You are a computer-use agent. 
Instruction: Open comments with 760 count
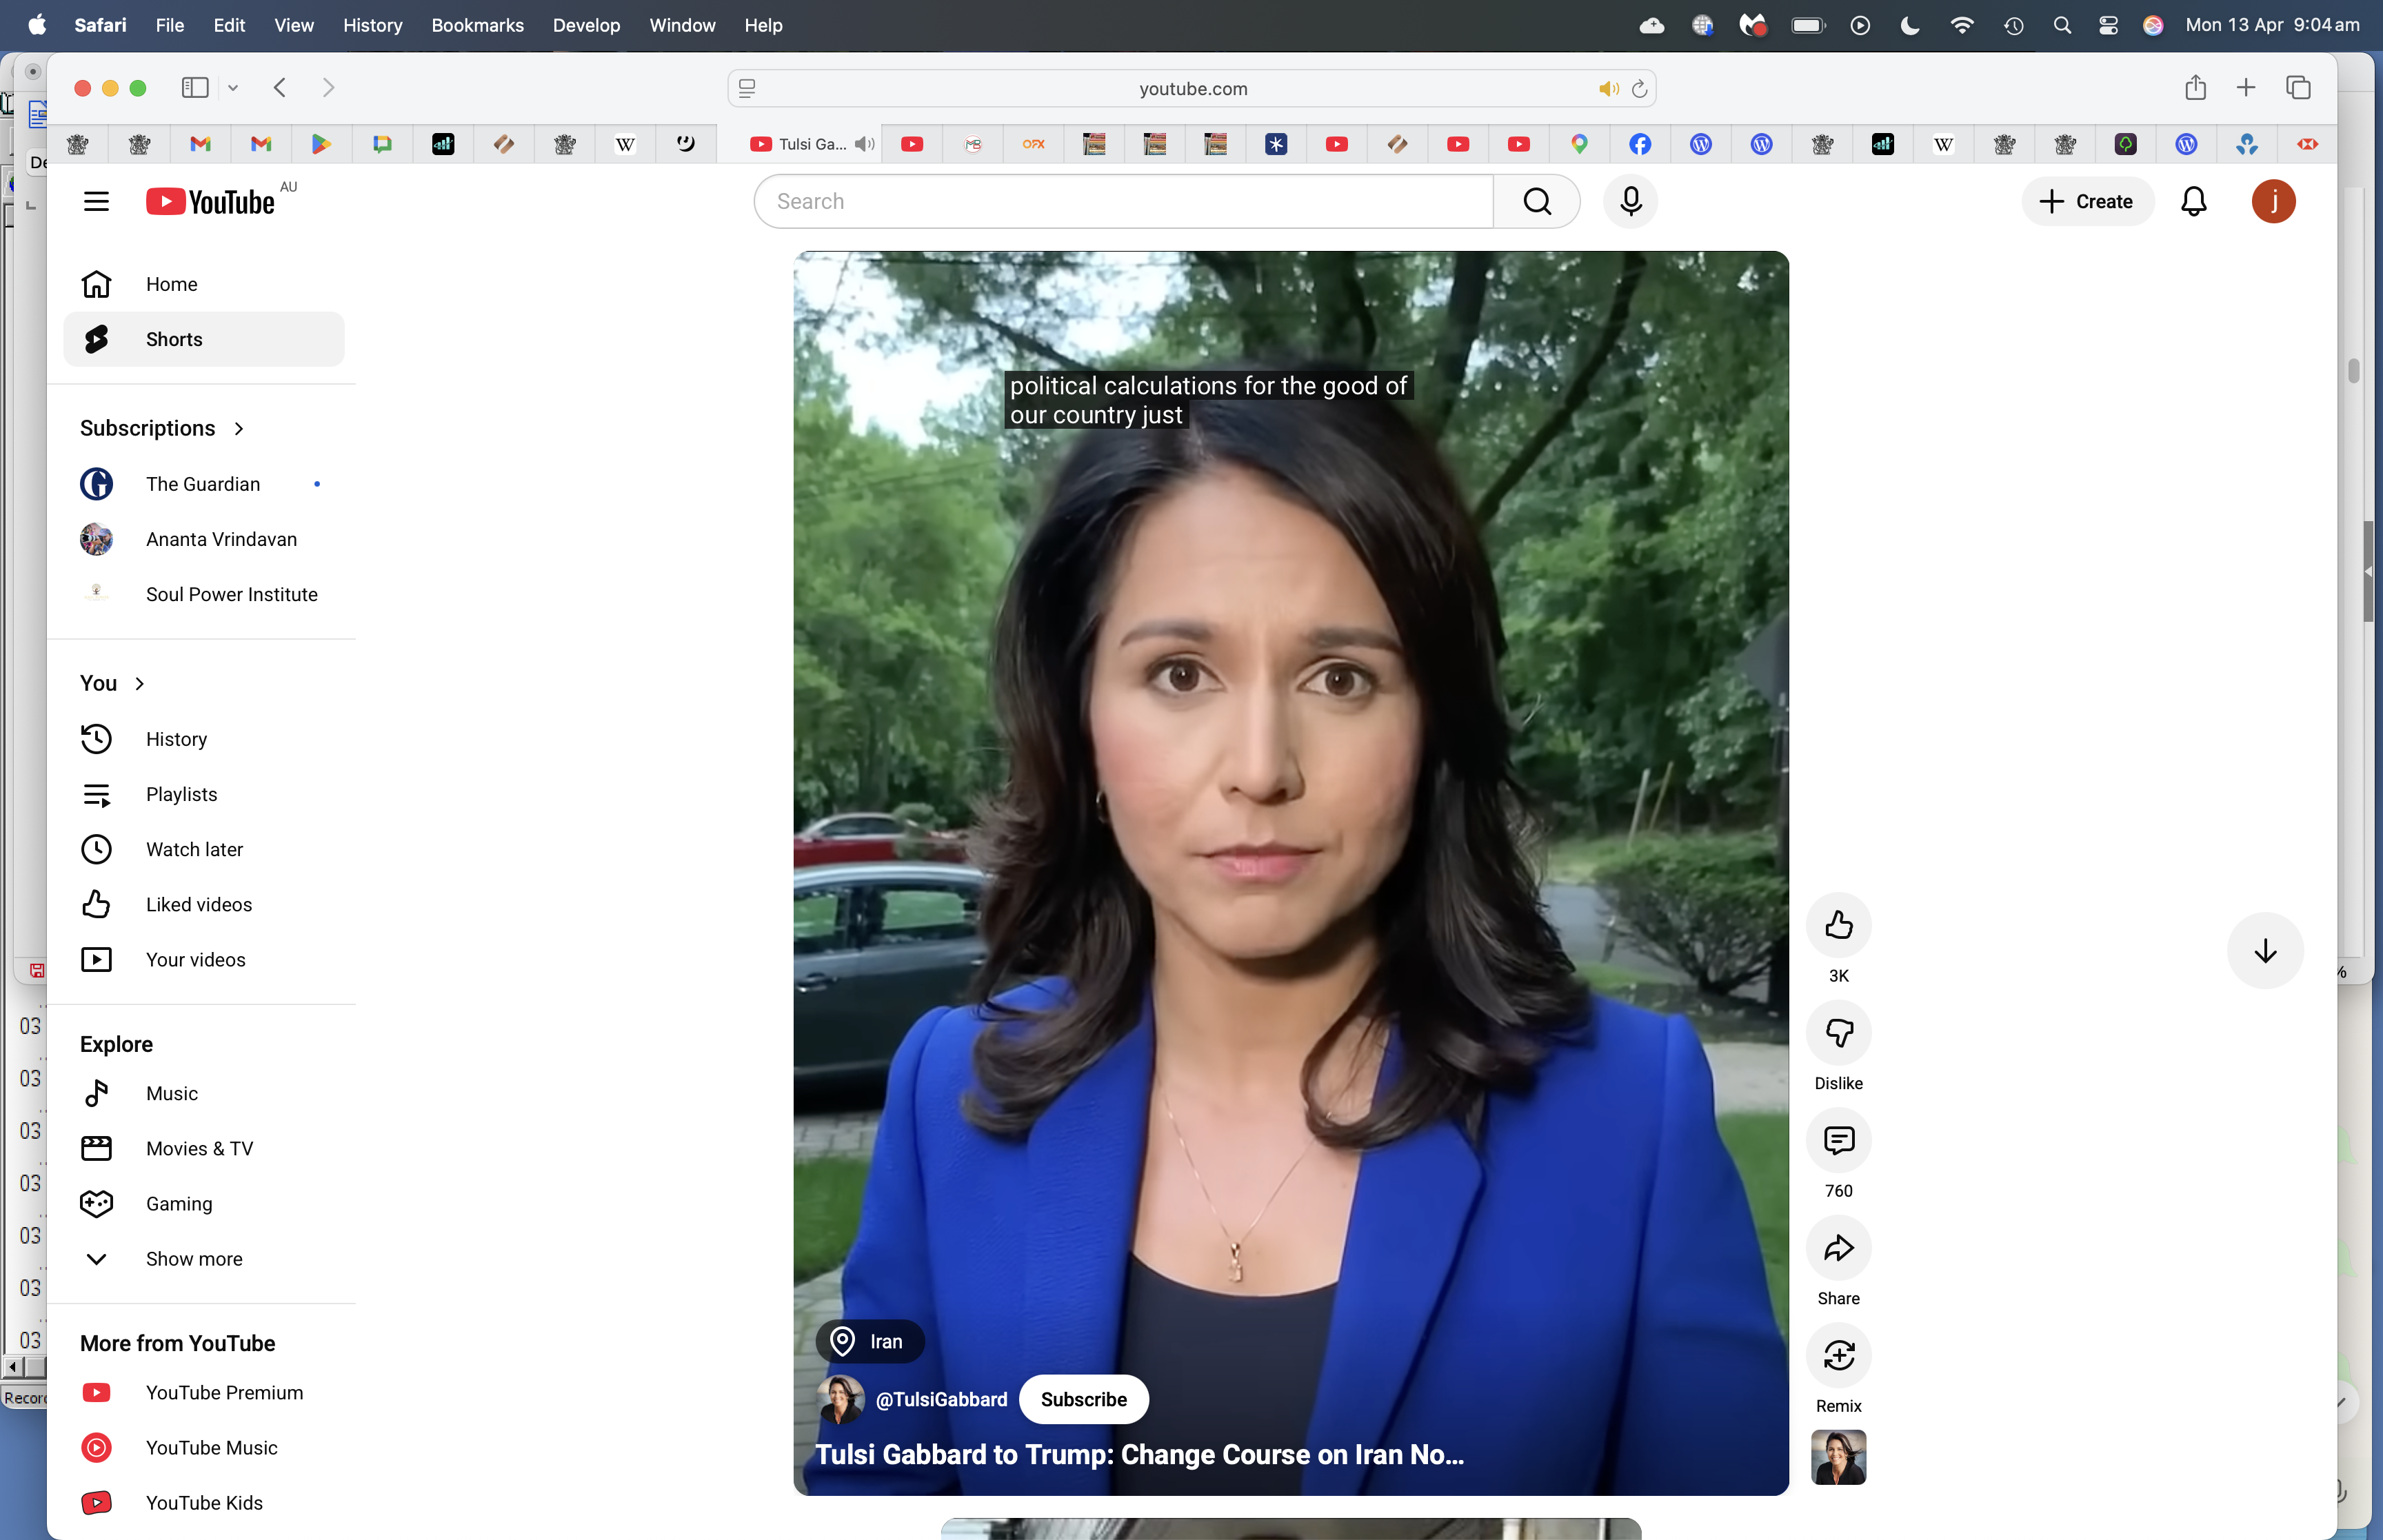coord(1838,1141)
